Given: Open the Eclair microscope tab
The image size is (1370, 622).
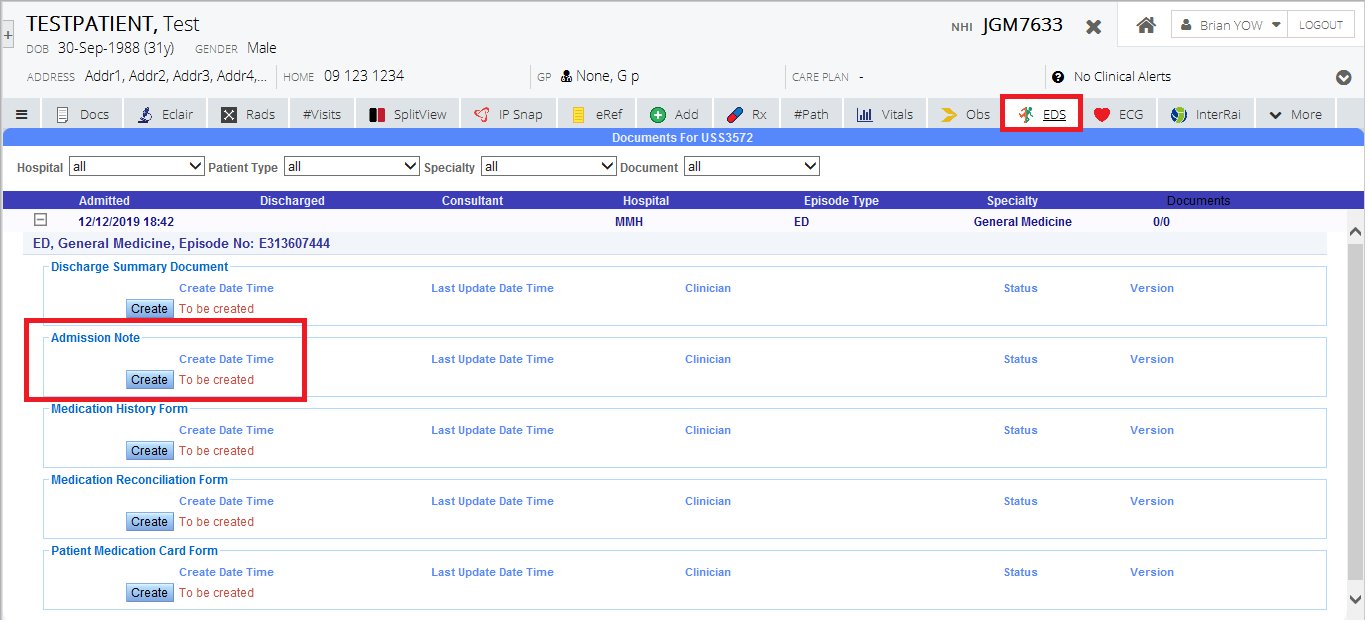Looking at the screenshot, I should pyautogui.click(x=167, y=115).
